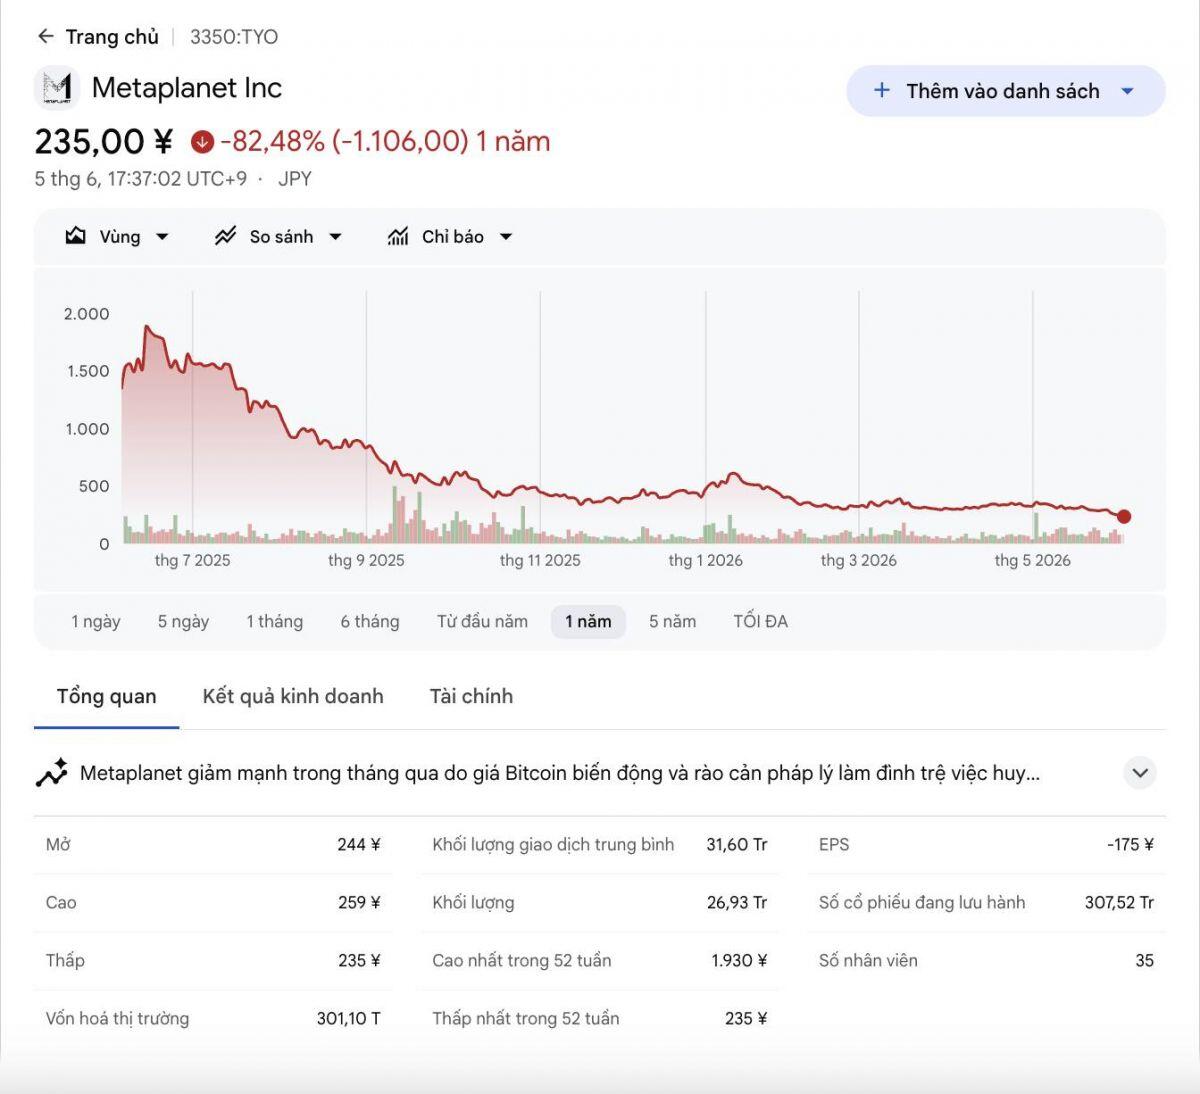The height and width of the screenshot is (1094, 1200).
Task: Select the 1 ngày time range
Action: point(96,621)
